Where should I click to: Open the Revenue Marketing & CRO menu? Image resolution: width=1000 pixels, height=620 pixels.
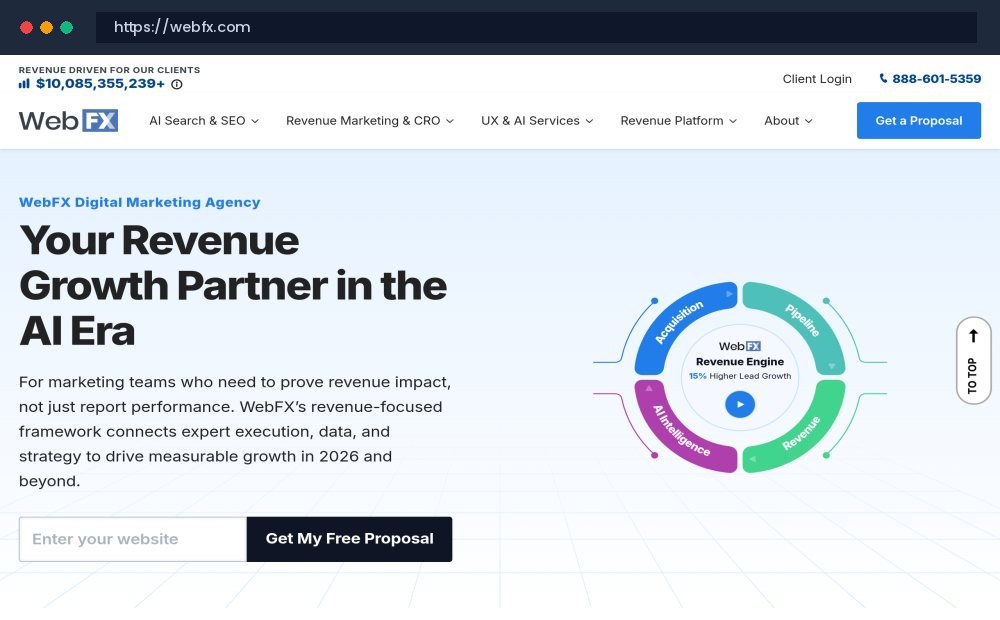pyautogui.click(x=370, y=121)
